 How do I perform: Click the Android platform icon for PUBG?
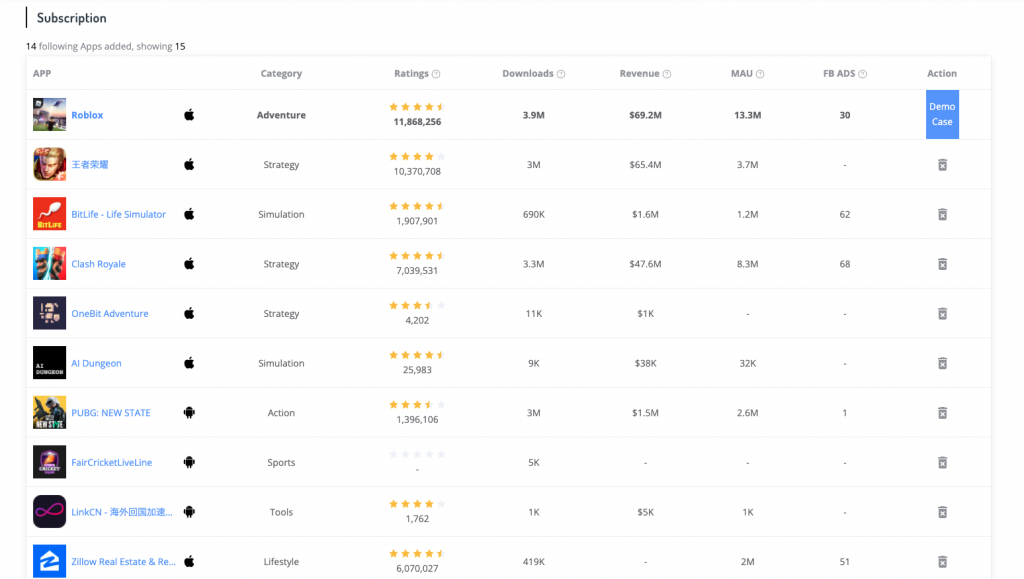[x=189, y=413]
